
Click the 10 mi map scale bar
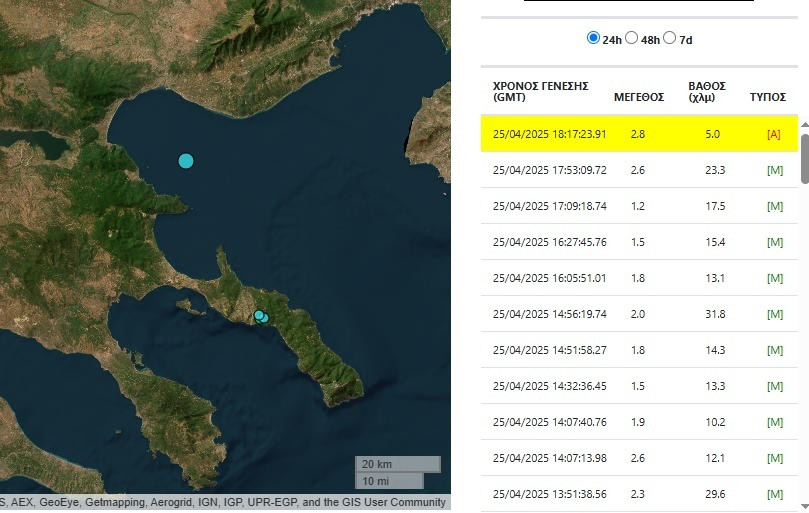click(x=390, y=481)
